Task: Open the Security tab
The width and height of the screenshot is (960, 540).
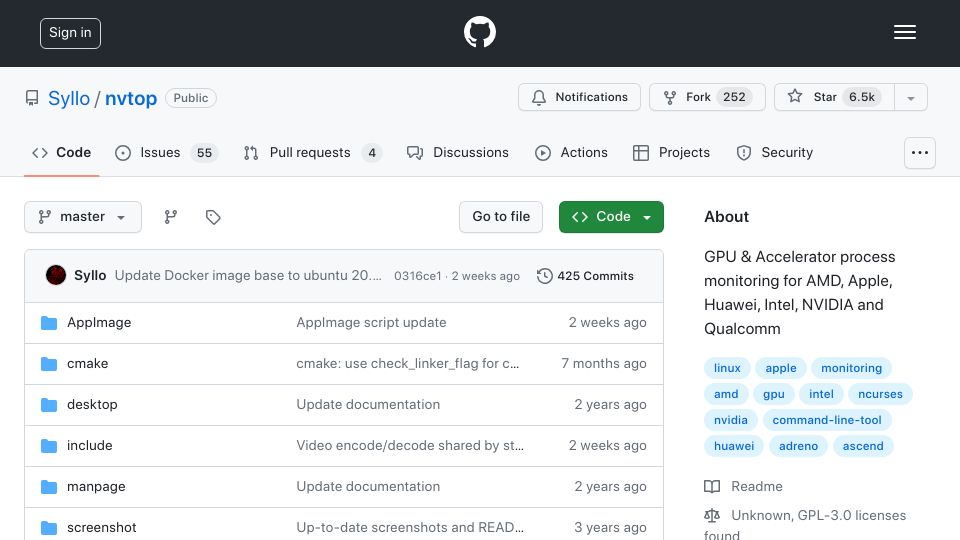Action: click(774, 152)
